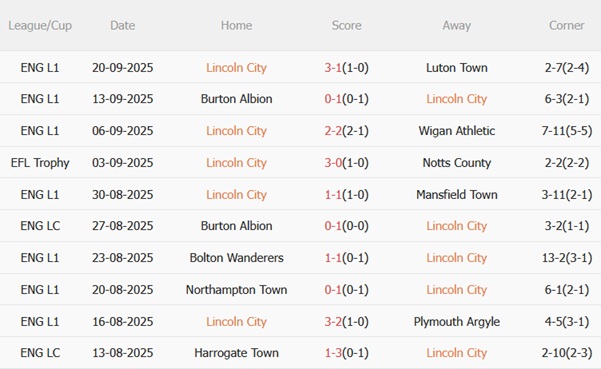The width and height of the screenshot is (601, 369).
Task: Click the 3-1(1-0) score versus Luton
Action: [346, 68]
